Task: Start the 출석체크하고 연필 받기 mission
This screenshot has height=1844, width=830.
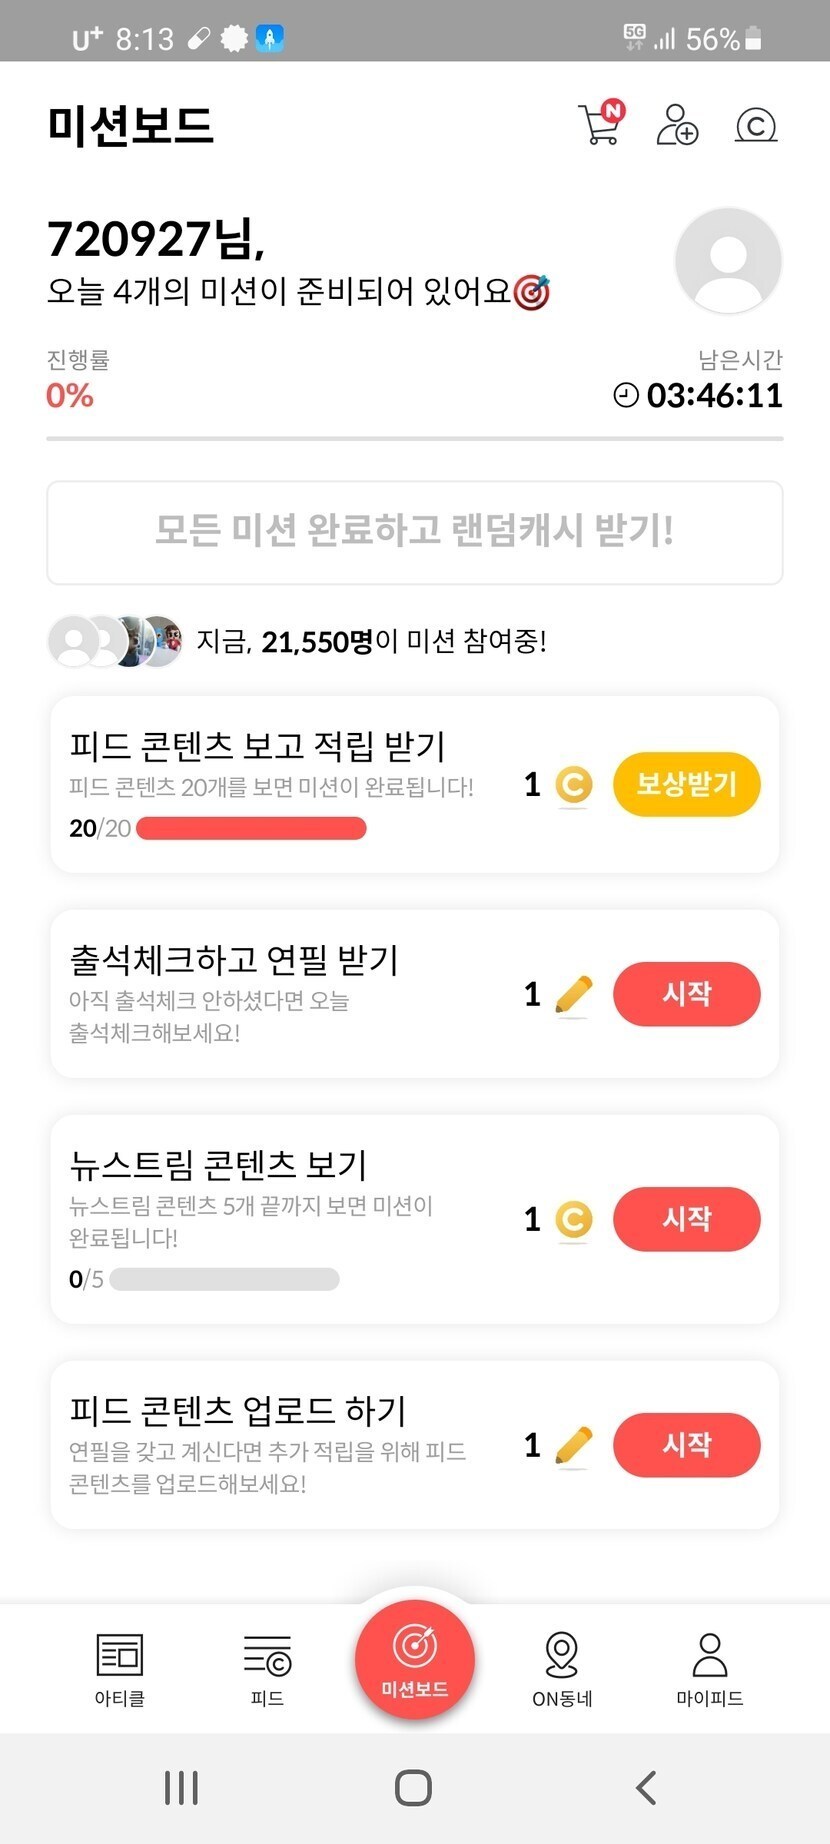Action: click(x=686, y=994)
